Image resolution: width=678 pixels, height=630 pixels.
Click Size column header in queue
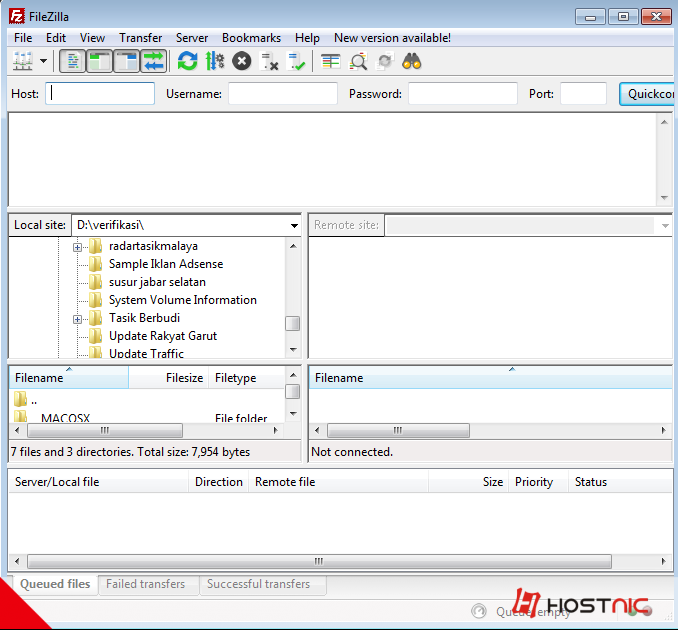(x=469, y=482)
